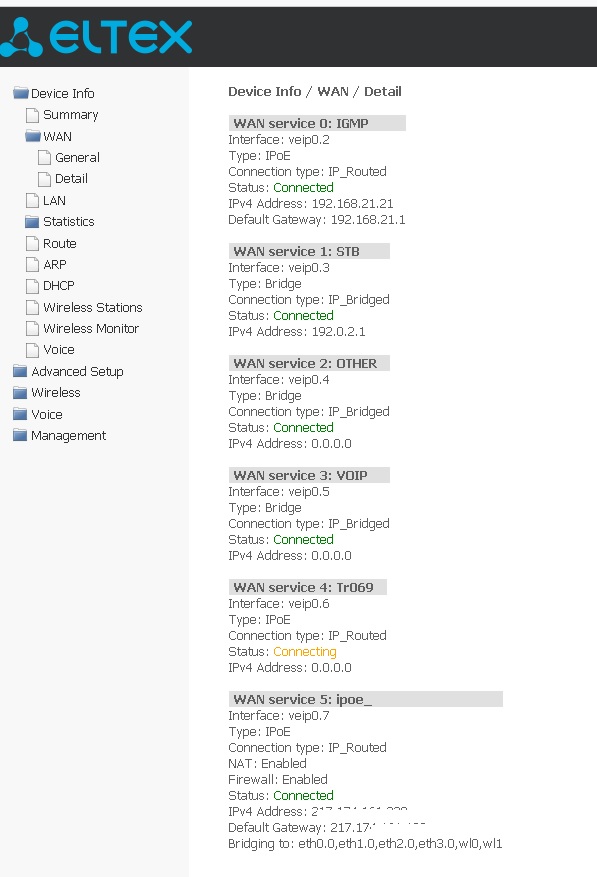The image size is (597, 877).
Task: Open the Wireless Stations page
Action: tap(92, 308)
